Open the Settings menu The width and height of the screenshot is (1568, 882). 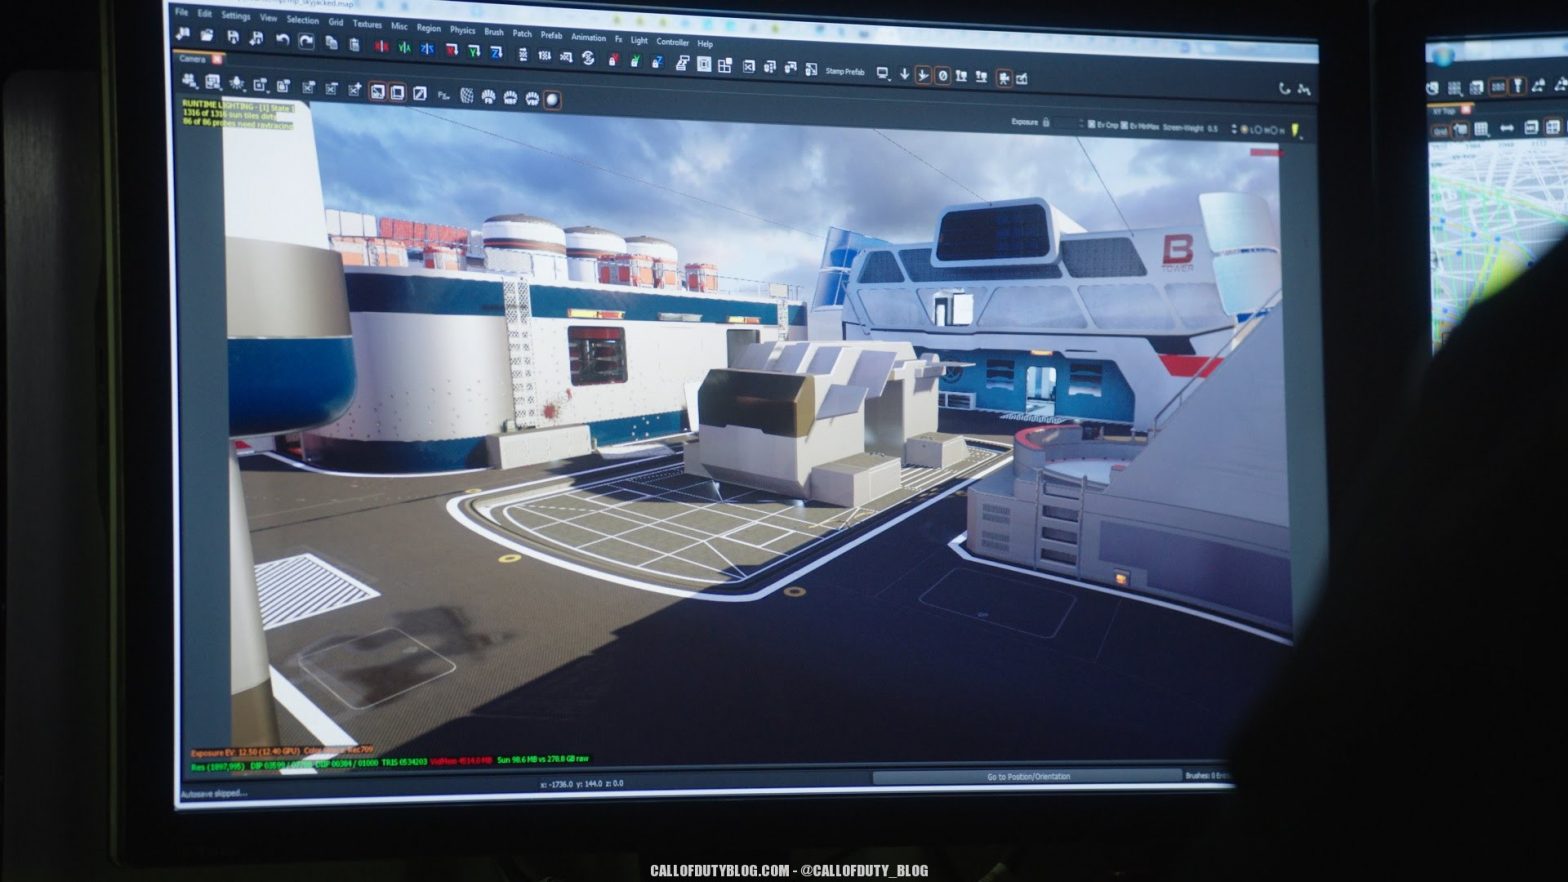(x=236, y=16)
